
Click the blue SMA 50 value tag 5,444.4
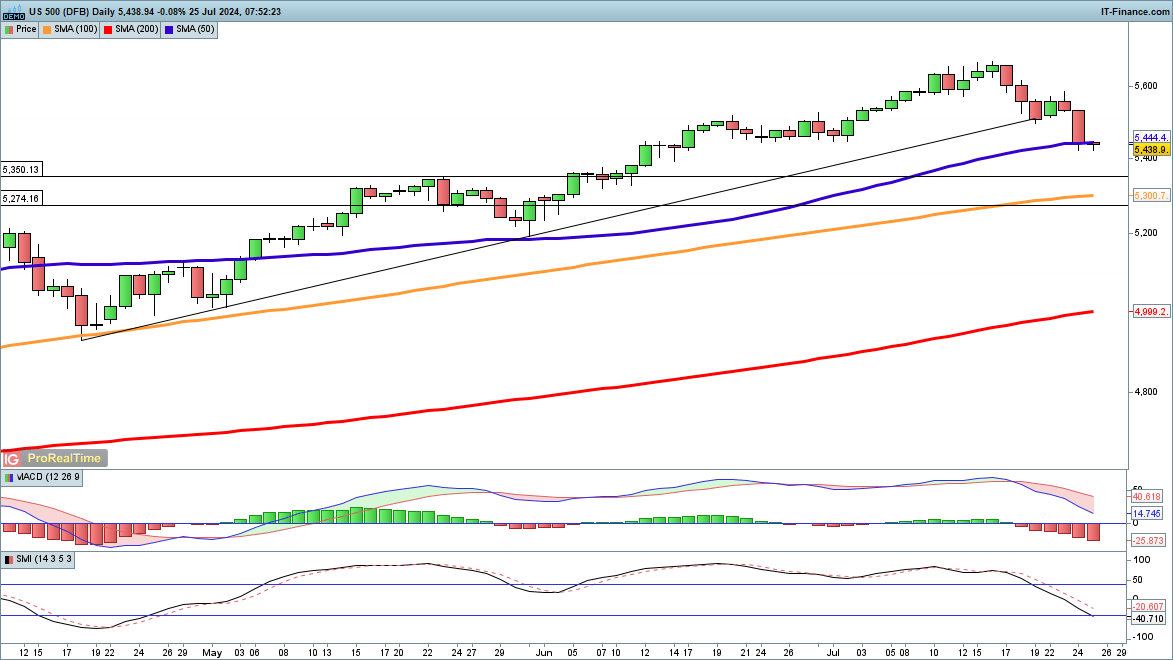click(1150, 136)
